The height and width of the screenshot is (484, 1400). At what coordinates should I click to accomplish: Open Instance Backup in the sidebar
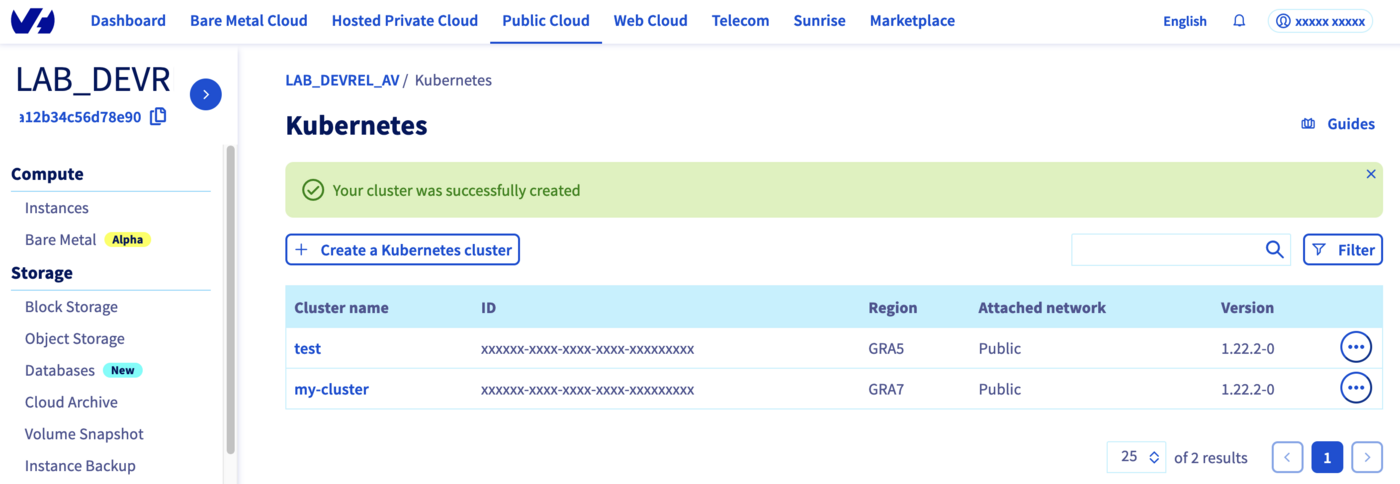point(80,466)
